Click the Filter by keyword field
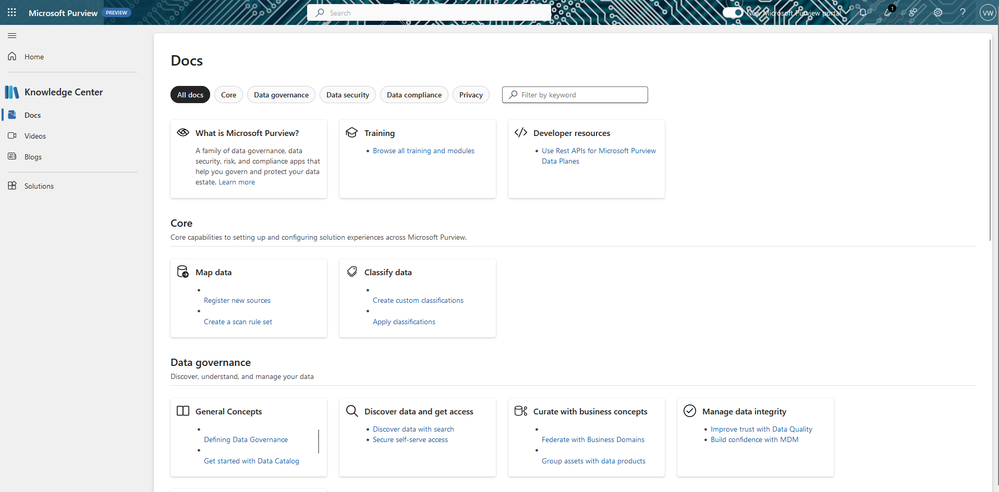This screenshot has height=492, width=999. tap(575, 95)
